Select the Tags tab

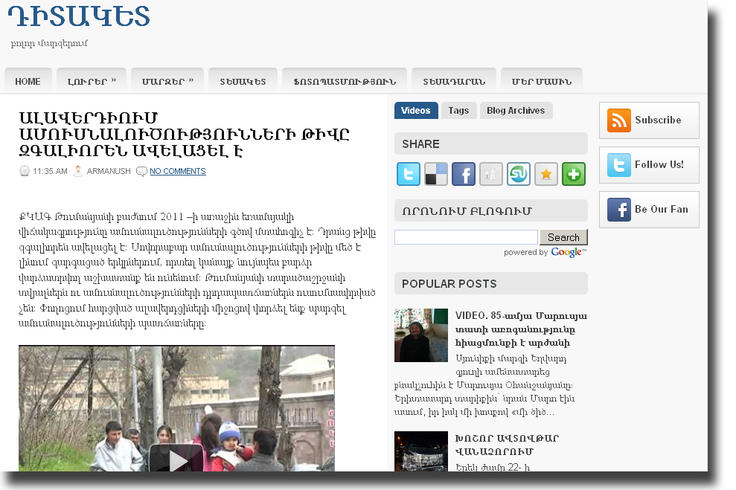tap(458, 111)
